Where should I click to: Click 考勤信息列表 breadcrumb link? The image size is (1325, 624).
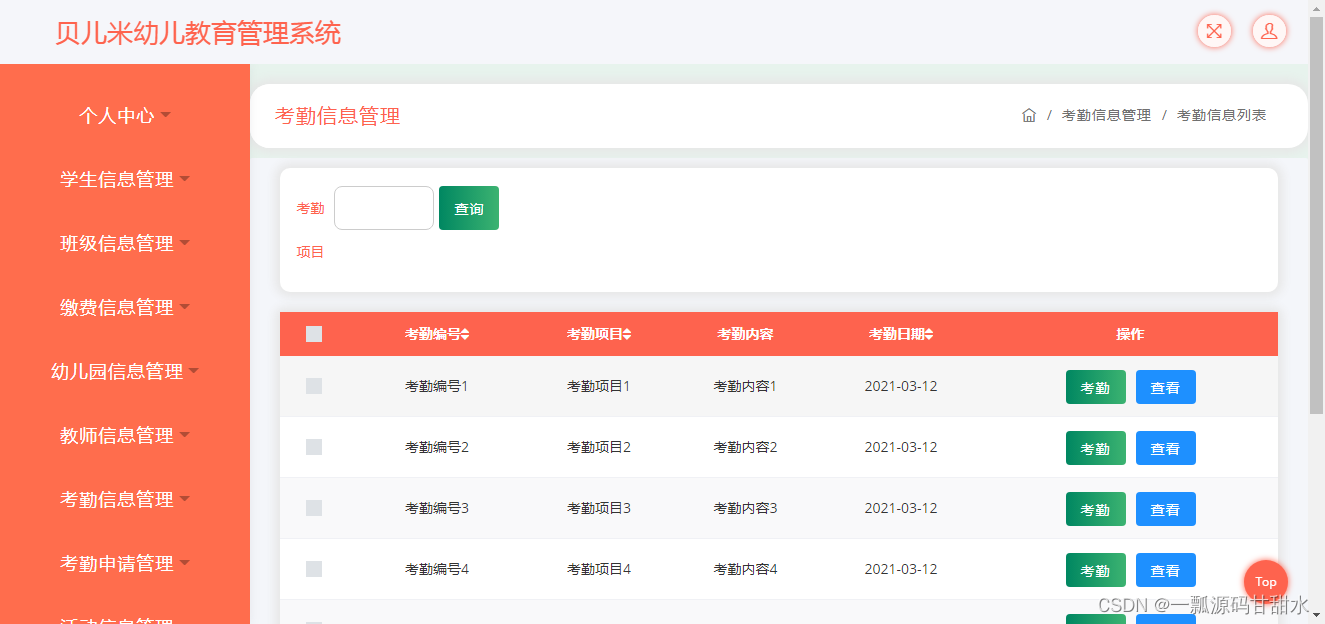coord(1221,115)
